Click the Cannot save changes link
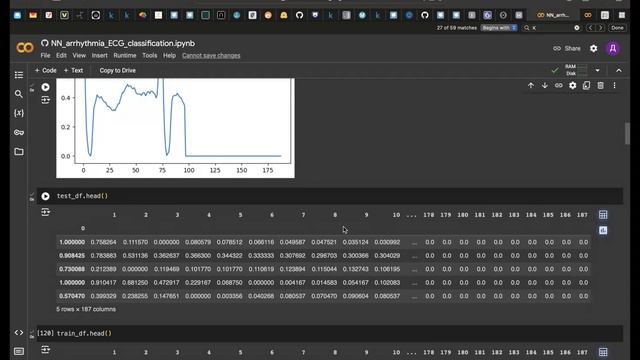 pos(211,56)
